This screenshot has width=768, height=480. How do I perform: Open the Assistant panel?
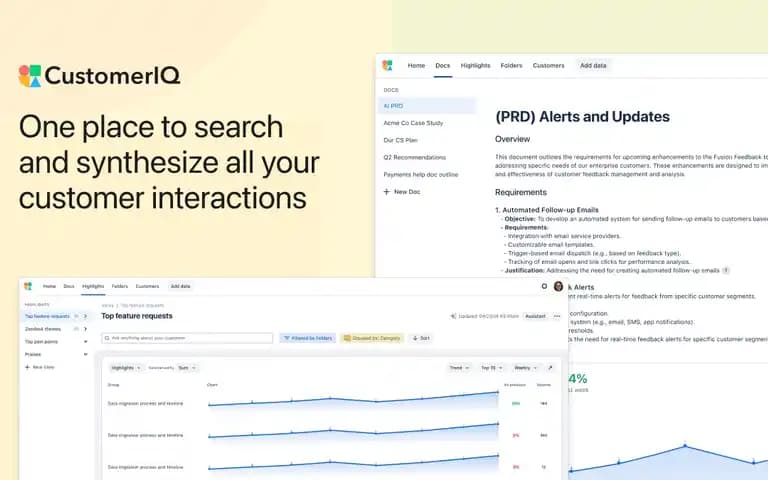[x=535, y=316]
